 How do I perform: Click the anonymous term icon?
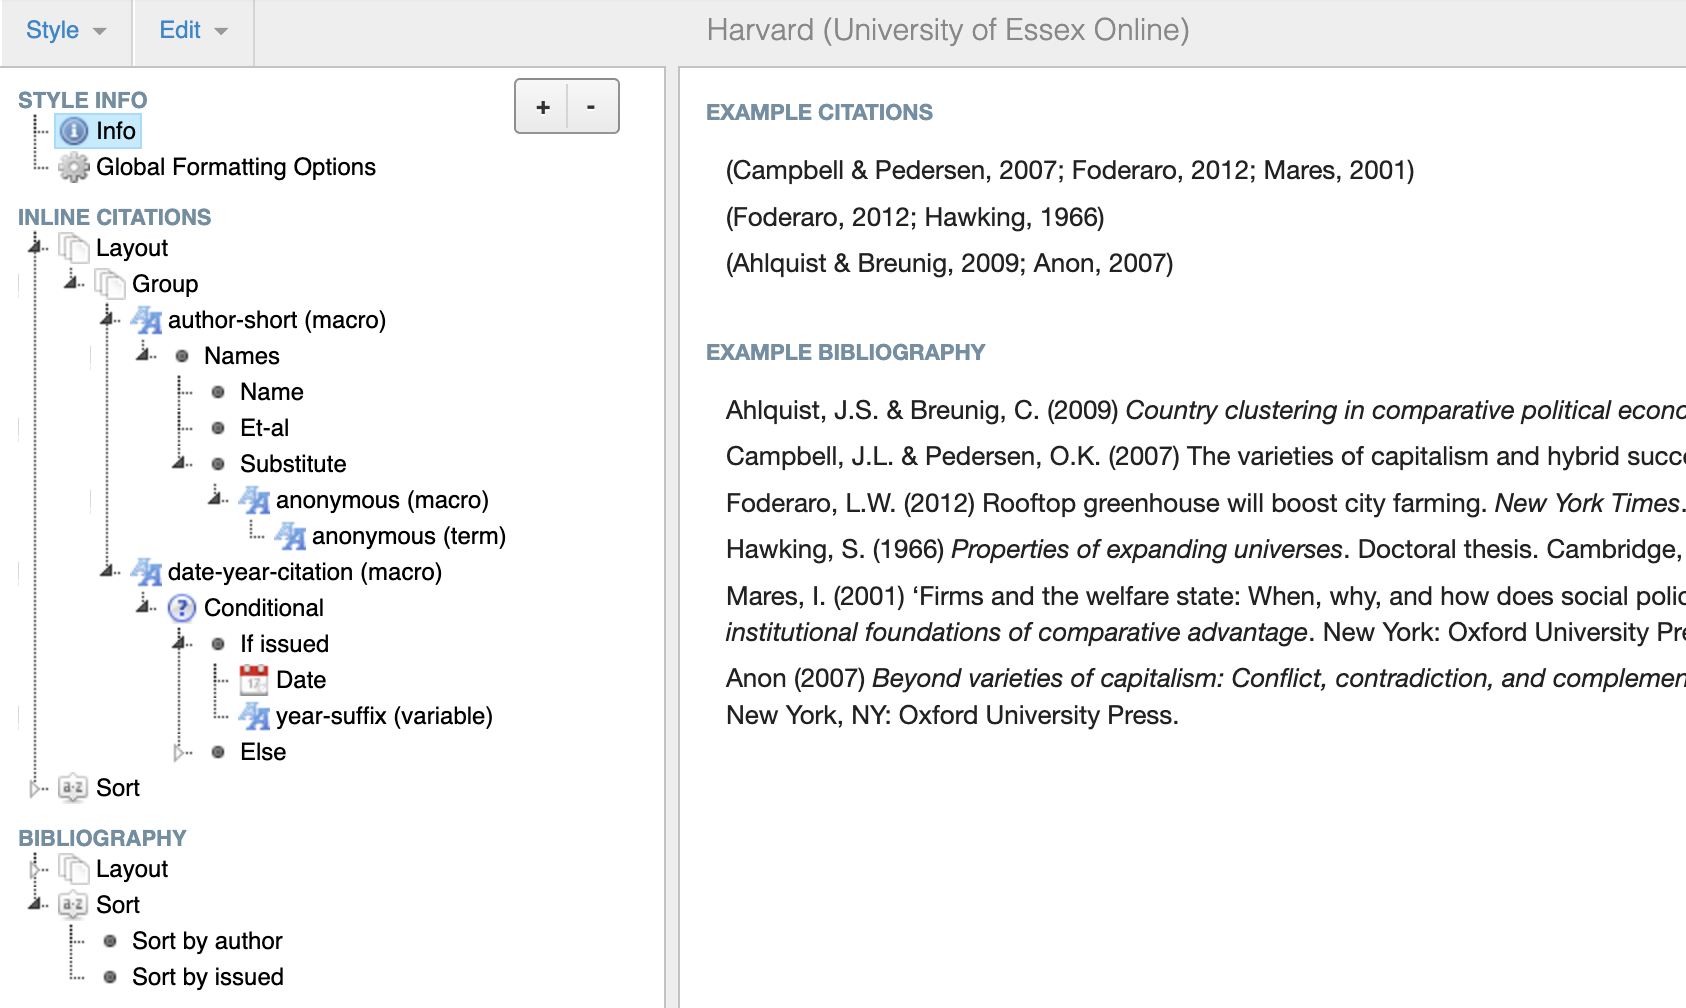290,536
